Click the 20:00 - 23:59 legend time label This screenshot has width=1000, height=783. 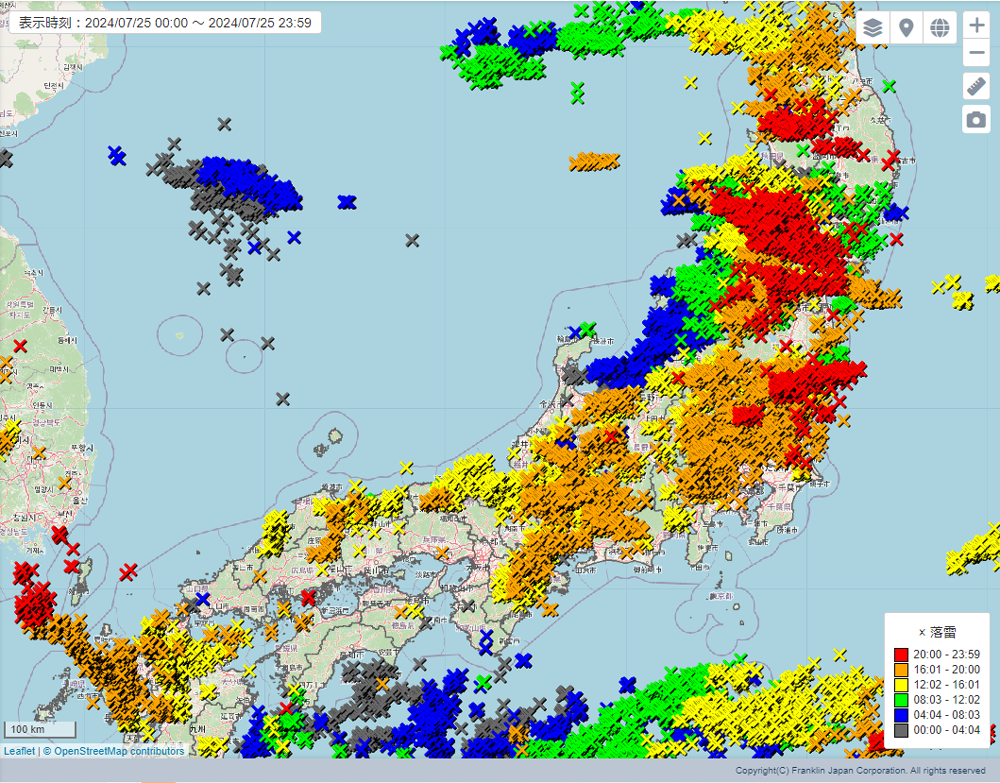coord(946,654)
